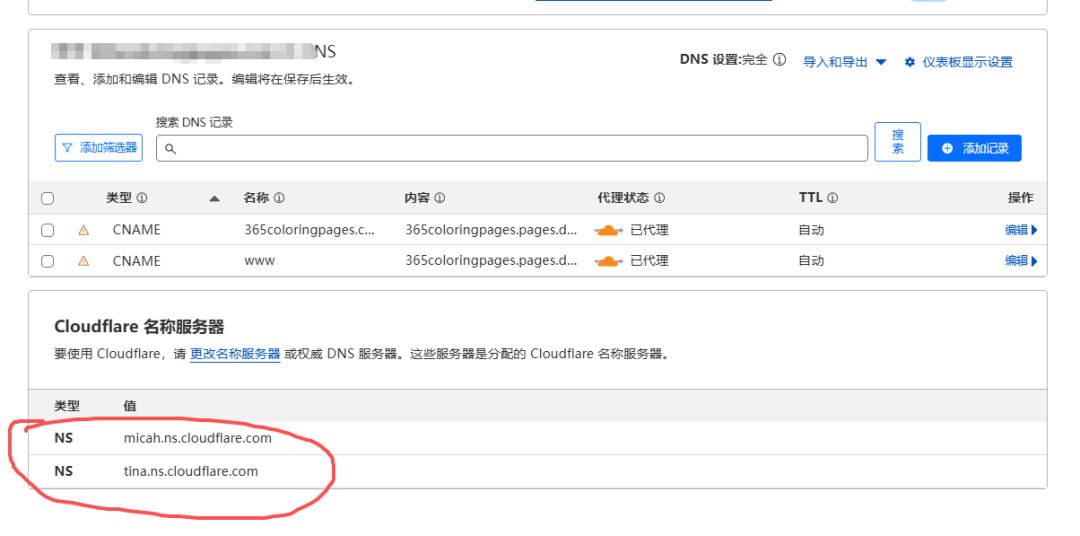This screenshot has width=1080, height=536.
Task: Open the 导入和导出 dropdown
Action: (x=844, y=62)
